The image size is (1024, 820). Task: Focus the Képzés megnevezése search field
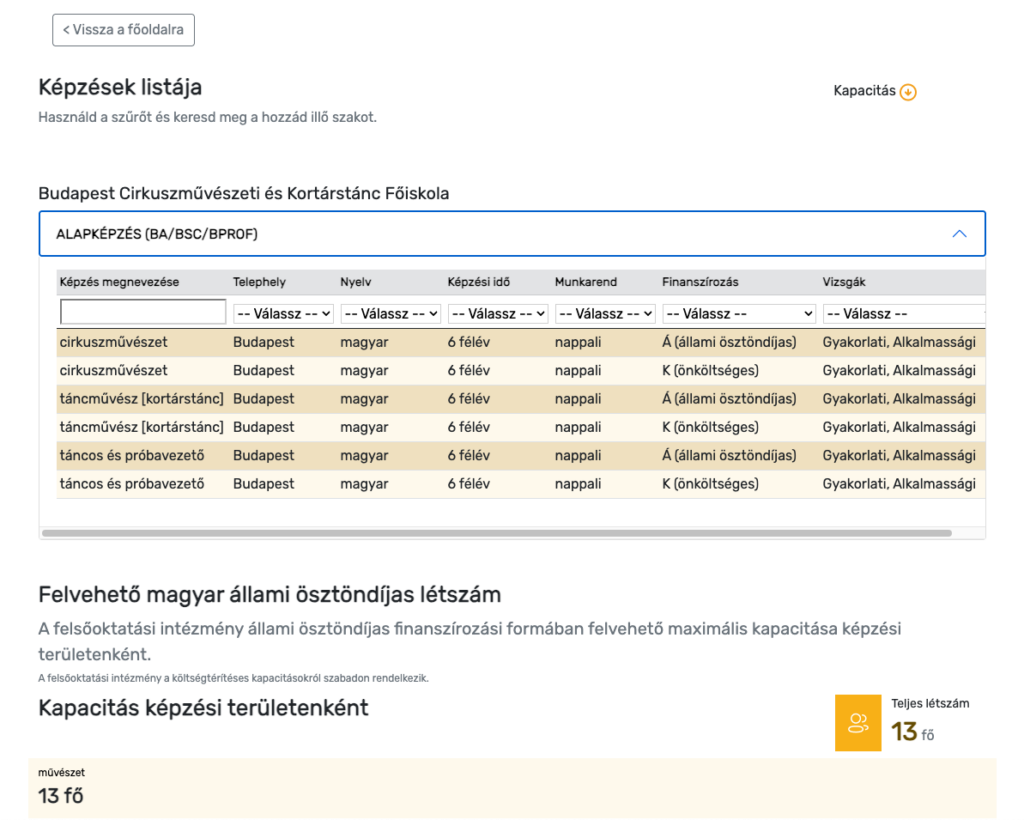pyautogui.click(x=143, y=312)
